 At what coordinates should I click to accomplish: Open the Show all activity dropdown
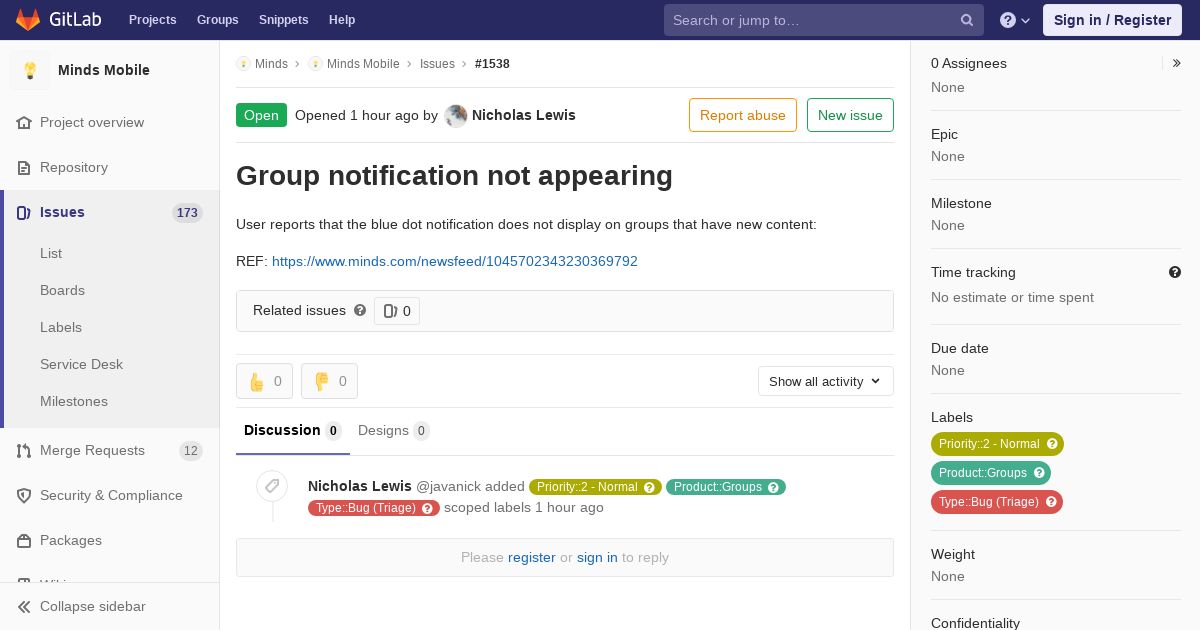[x=825, y=381]
